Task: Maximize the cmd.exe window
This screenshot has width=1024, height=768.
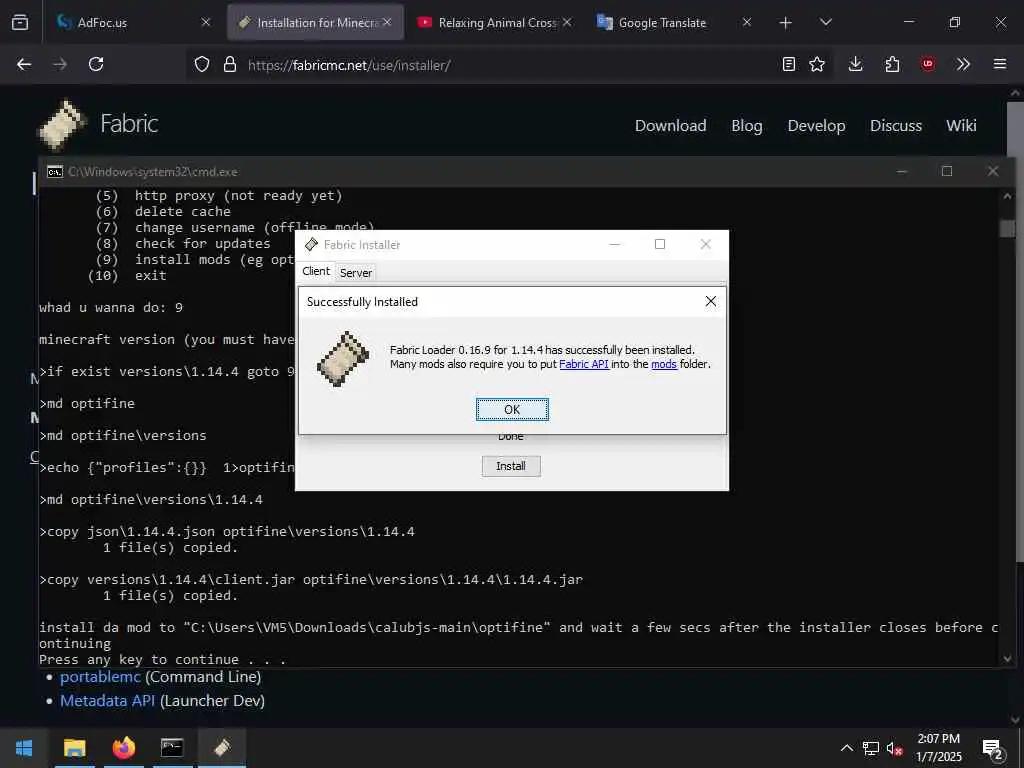Action: [x=947, y=171]
